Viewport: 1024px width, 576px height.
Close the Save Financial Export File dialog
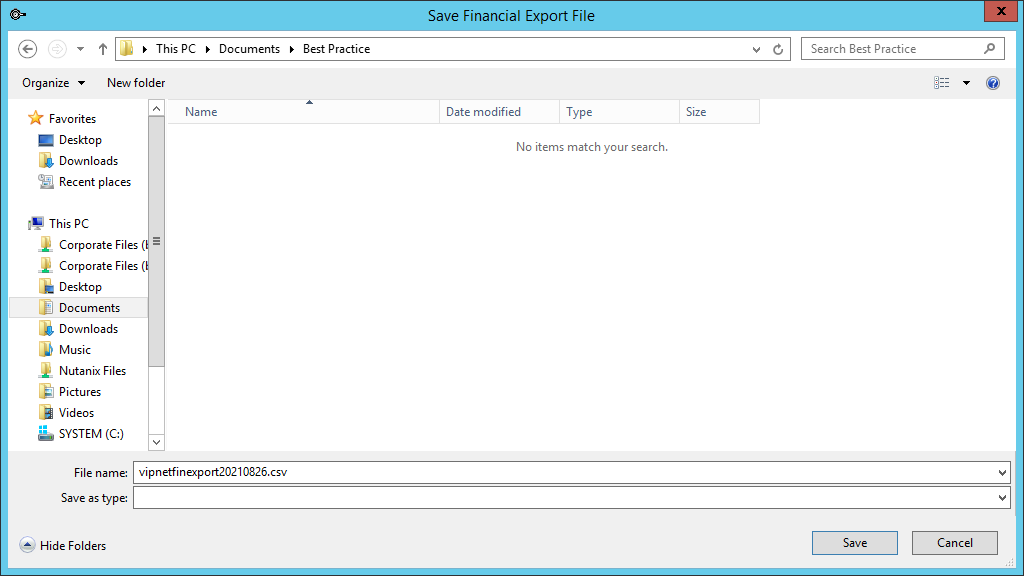pos(1001,11)
